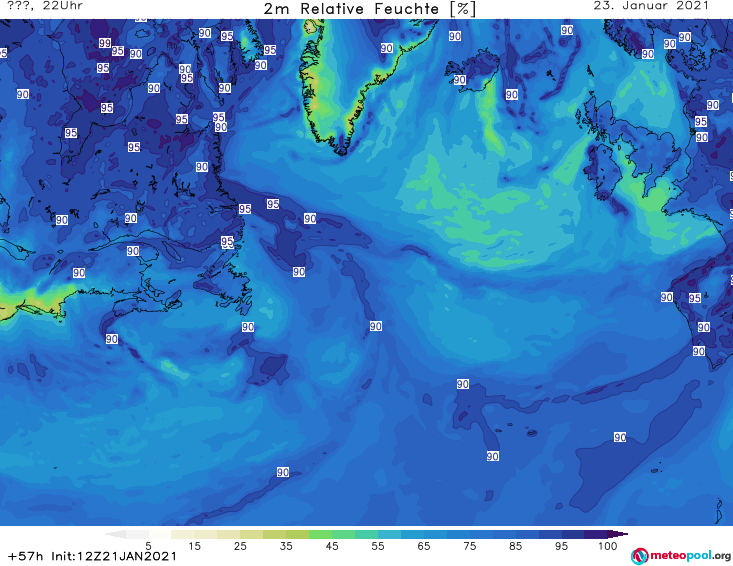Screen dimensions: 733x566
Task: Click legend scale value 15
Action: point(194,546)
